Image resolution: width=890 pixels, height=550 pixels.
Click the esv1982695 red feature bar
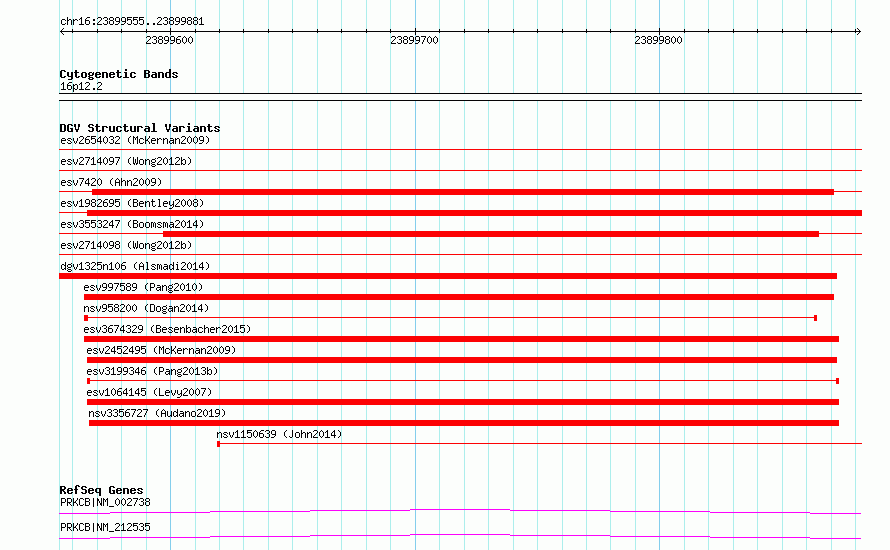click(474, 213)
